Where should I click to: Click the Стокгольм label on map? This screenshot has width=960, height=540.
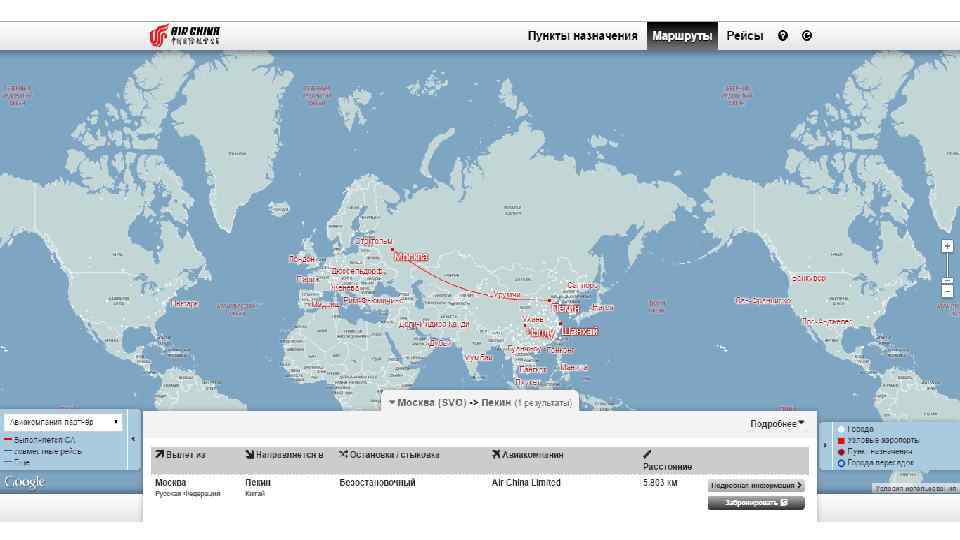click(373, 241)
